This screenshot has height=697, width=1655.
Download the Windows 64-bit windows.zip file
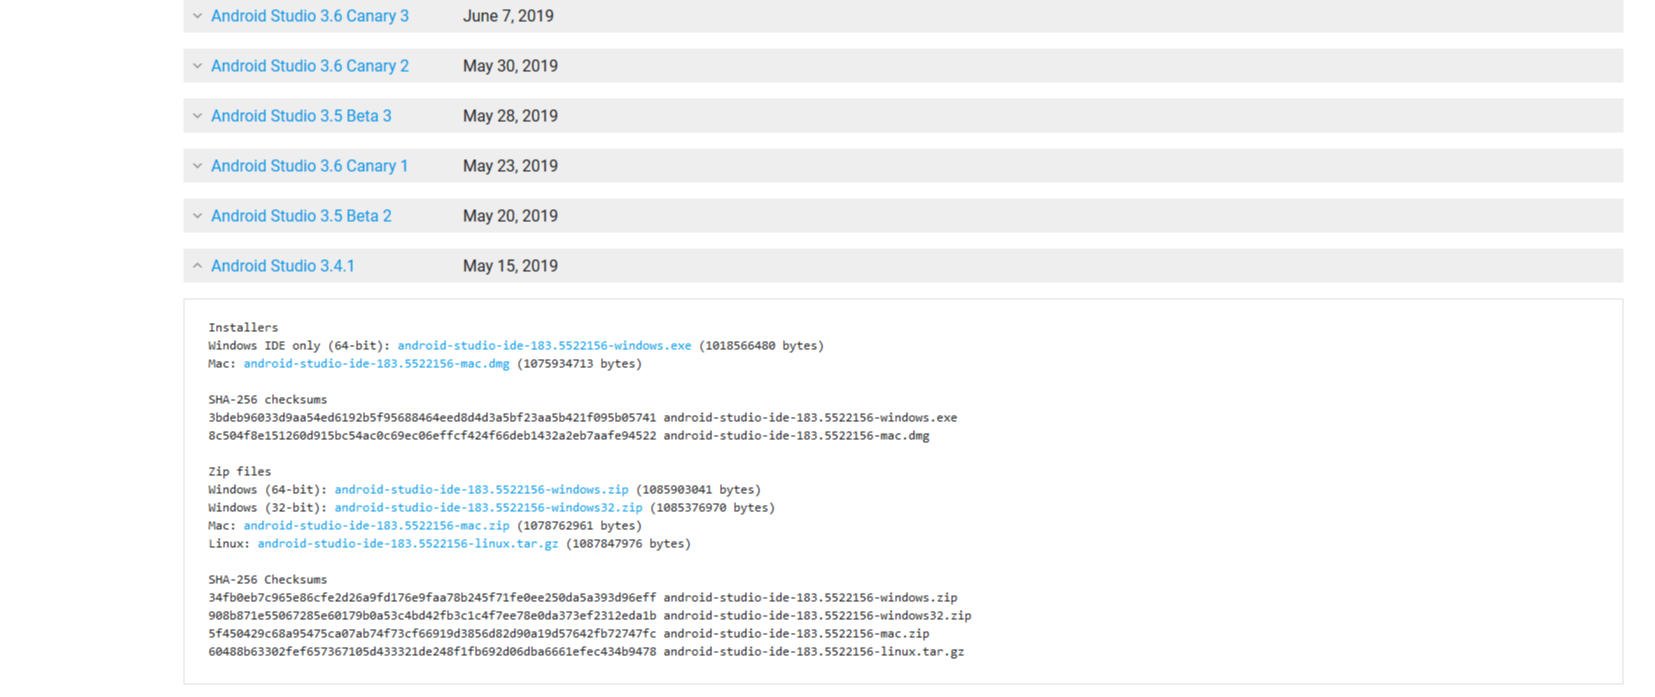[481, 490]
